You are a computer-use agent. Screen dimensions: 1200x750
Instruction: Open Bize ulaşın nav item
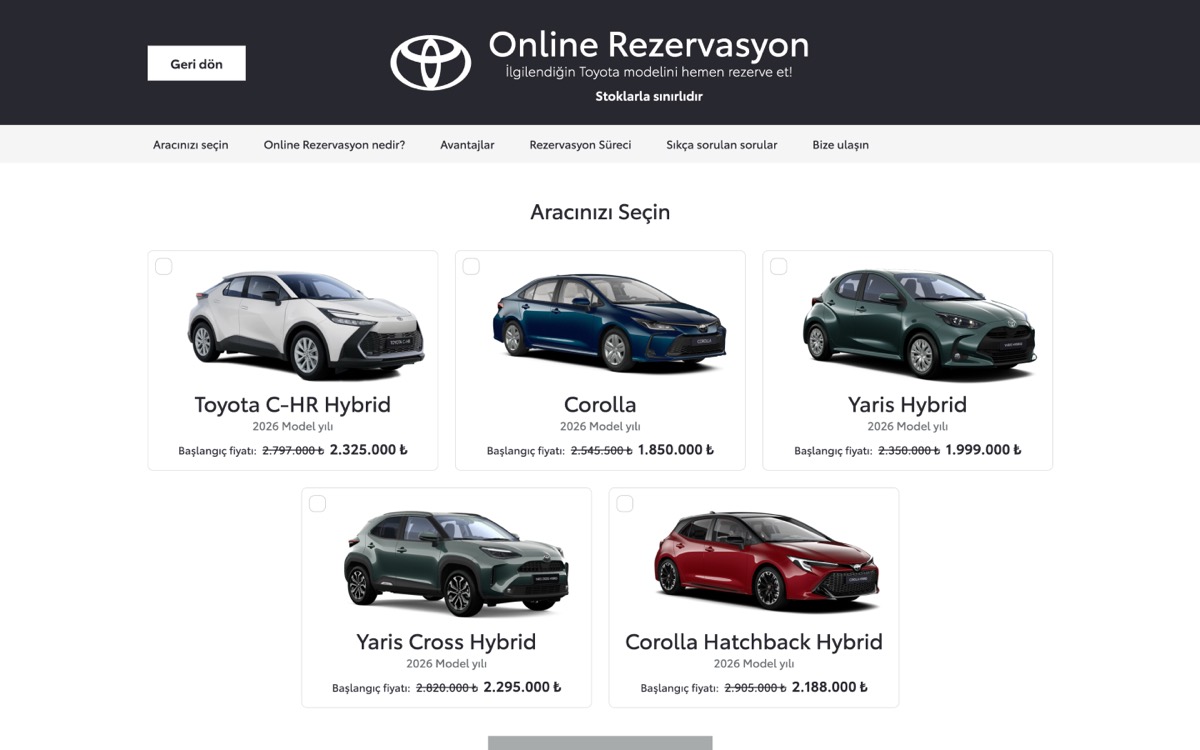coord(840,145)
